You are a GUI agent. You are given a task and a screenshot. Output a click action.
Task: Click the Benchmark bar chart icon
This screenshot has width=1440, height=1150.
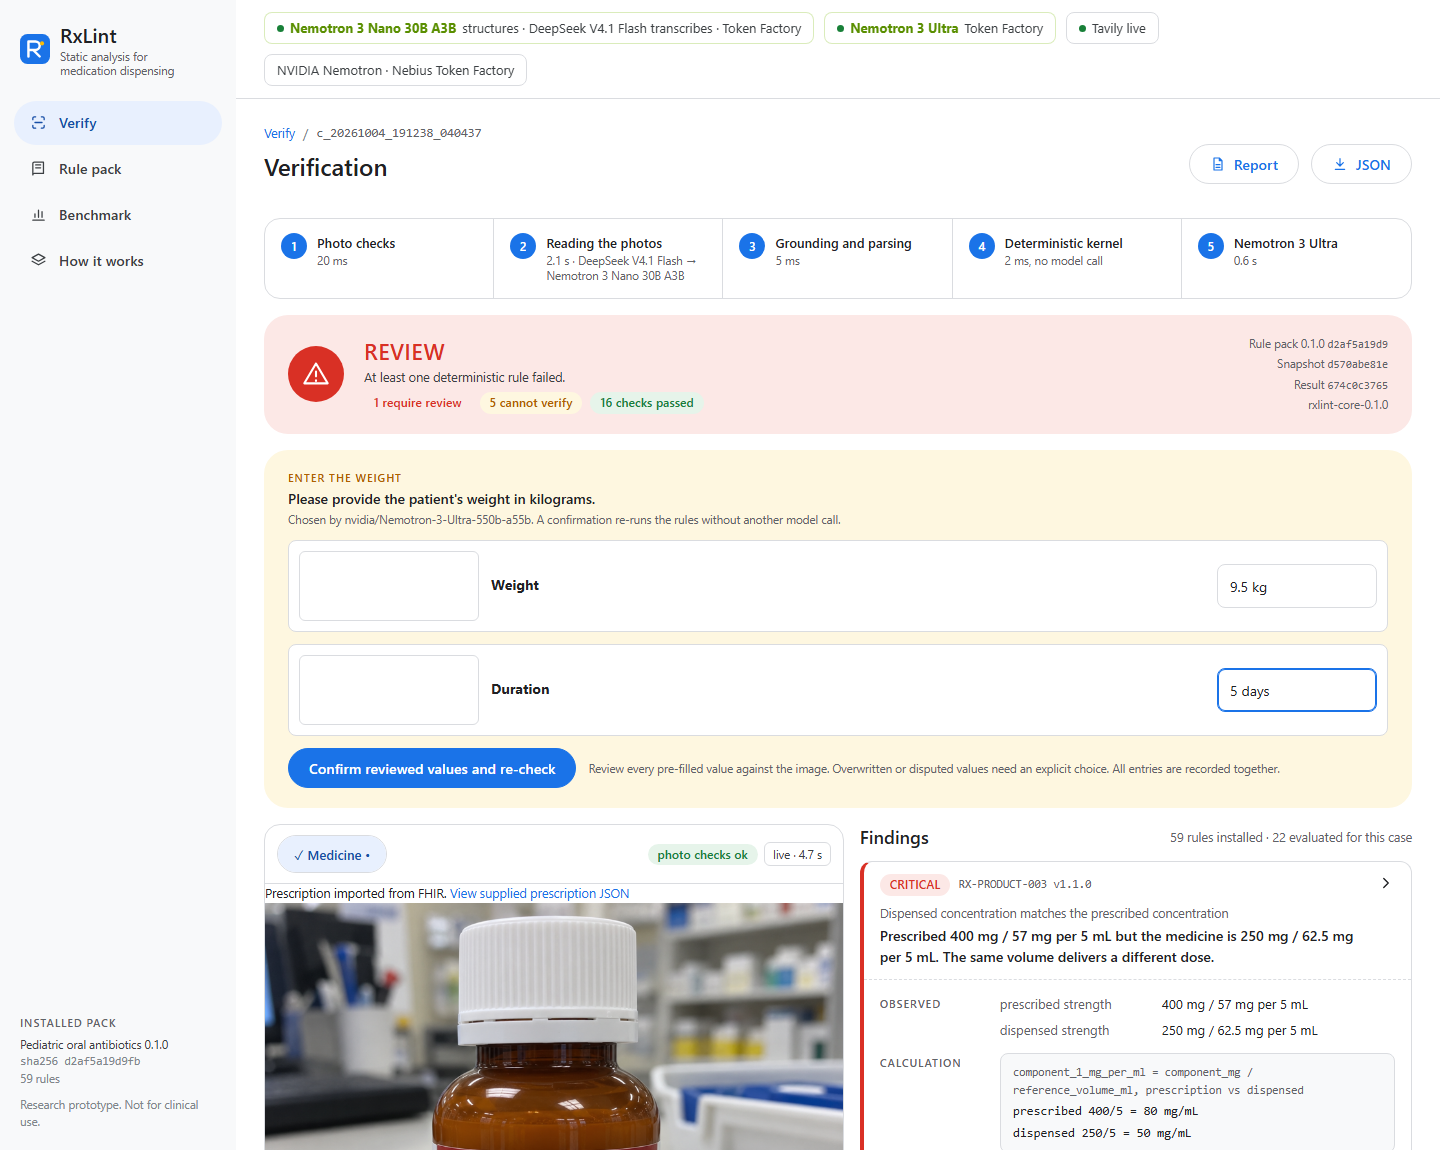point(39,215)
